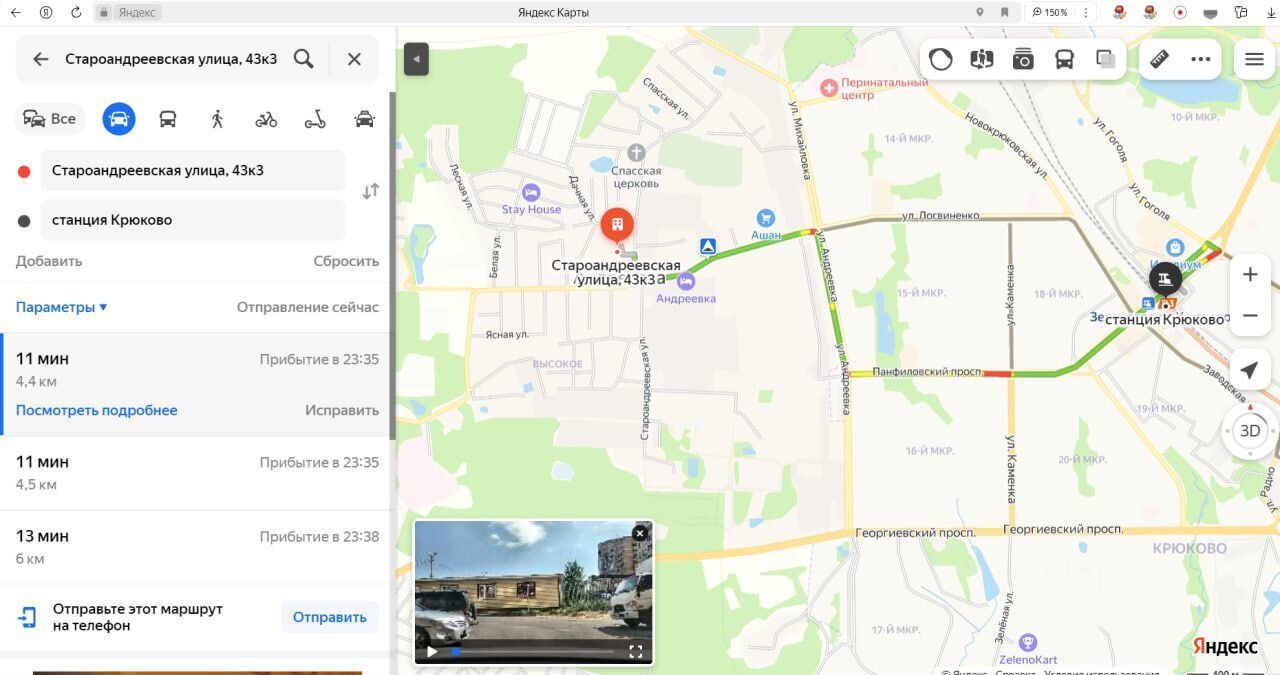
Task: Open the hamburger main menu
Action: [1254, 59]
